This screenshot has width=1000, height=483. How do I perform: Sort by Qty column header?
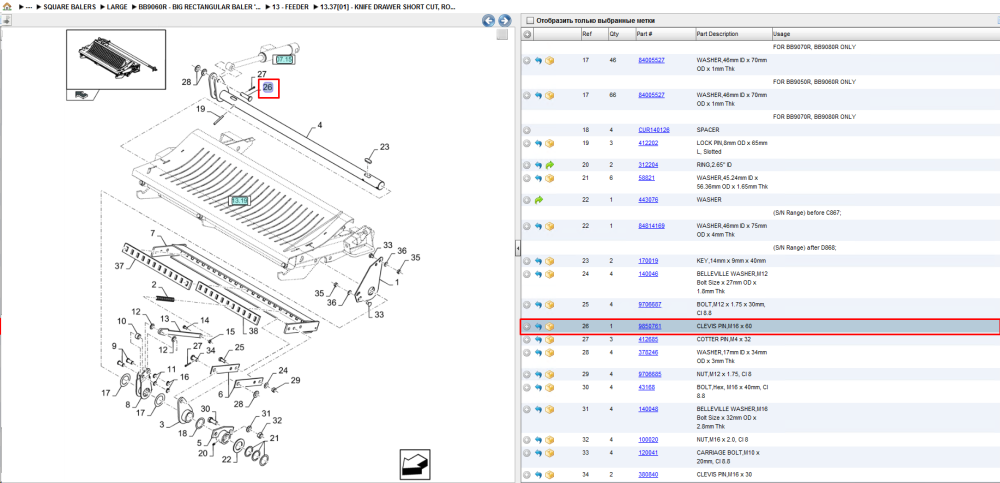coord(621,34)
